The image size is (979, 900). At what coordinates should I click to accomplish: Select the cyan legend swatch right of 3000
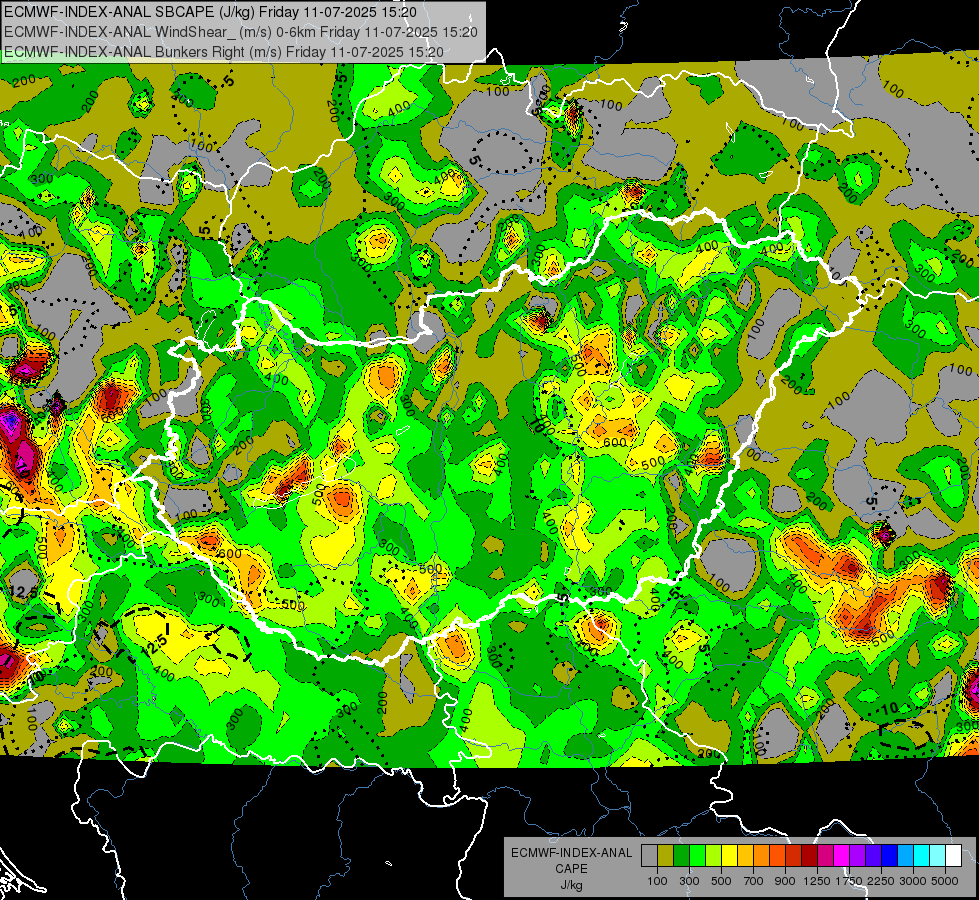pyautogui.click(x=922, y=856)
